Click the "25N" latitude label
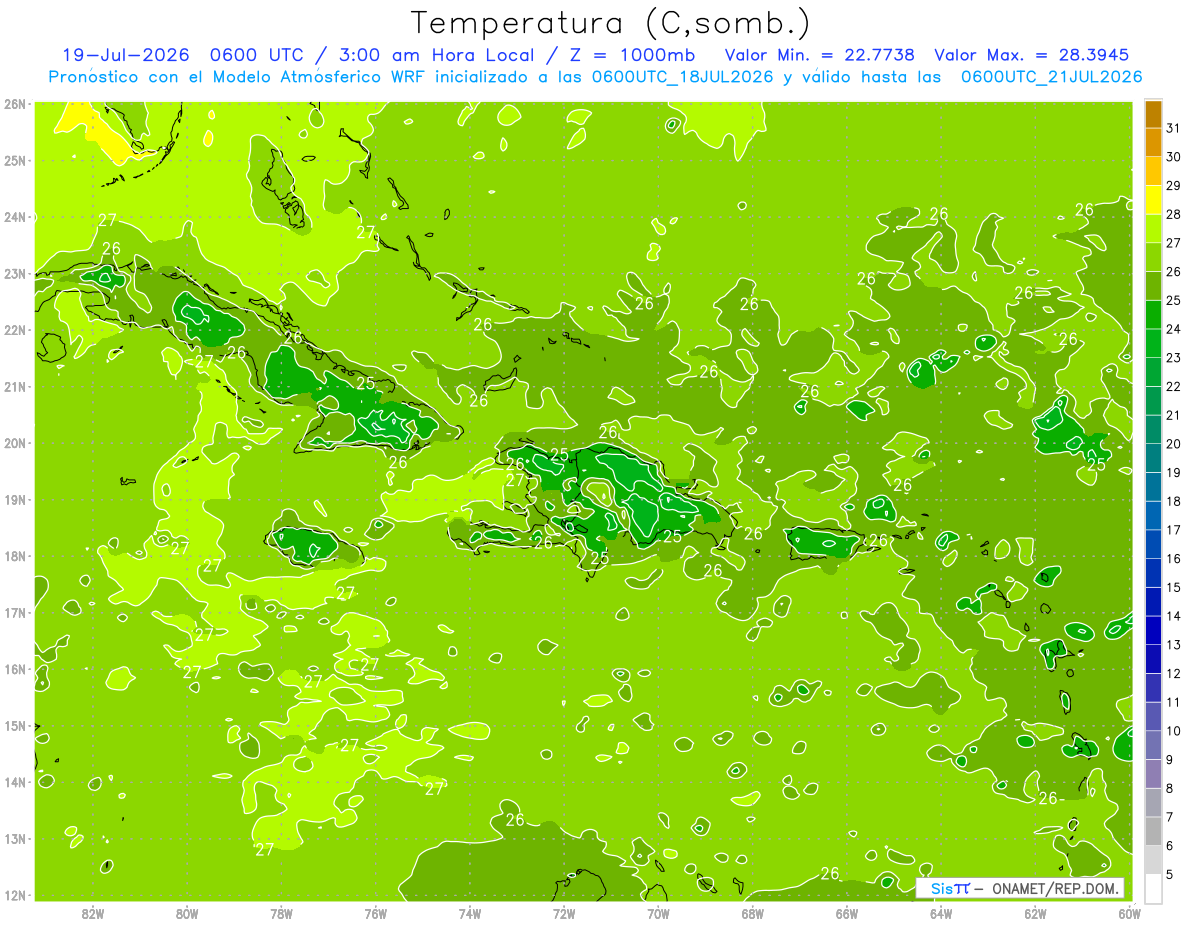Image resolution: width=1200 pixels, height=927 pixels. [14, 160]
